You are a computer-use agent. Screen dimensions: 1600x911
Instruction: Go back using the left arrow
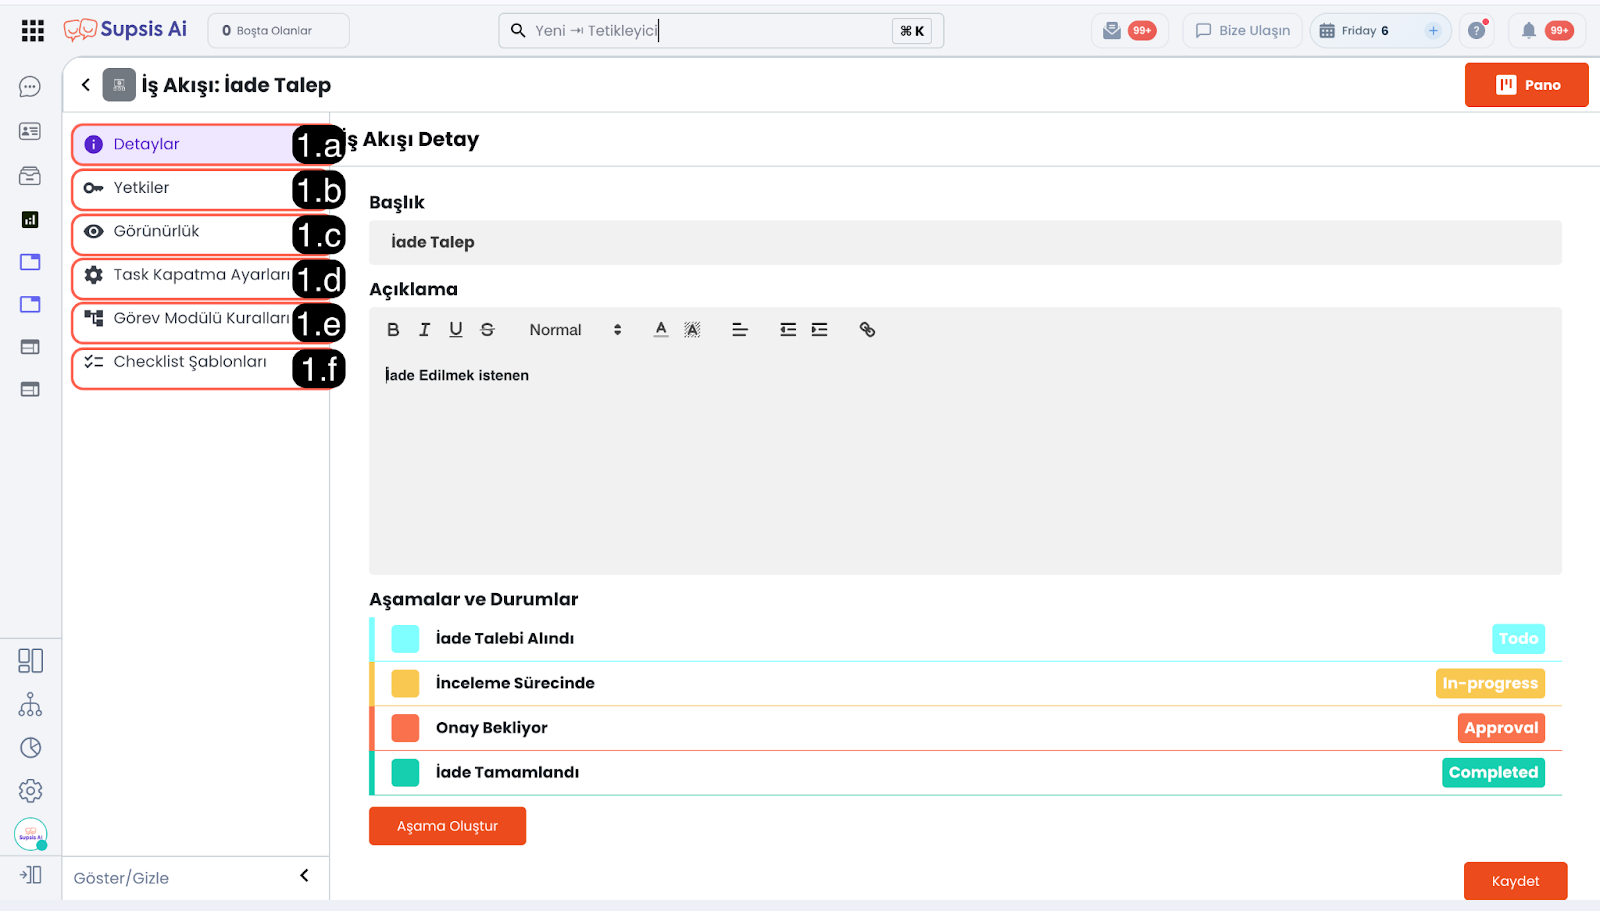(86, 85)
